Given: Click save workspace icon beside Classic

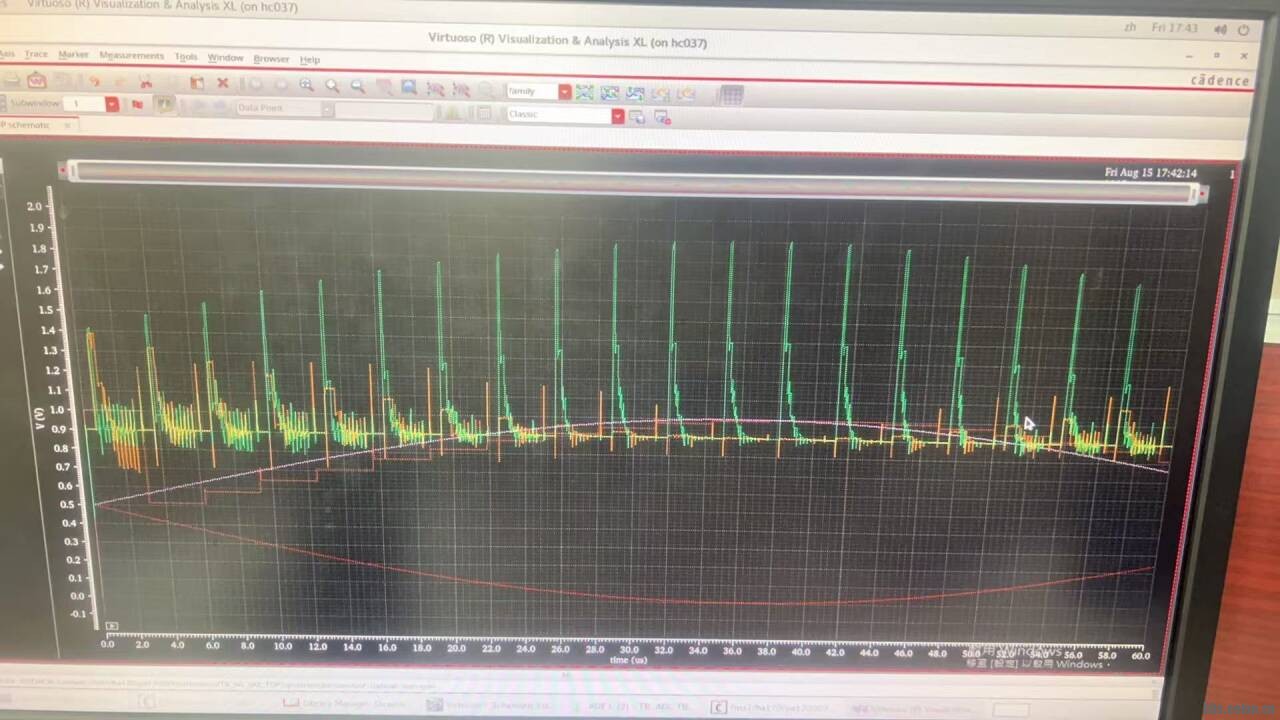Looking at the screenshot, I should click(x=637, y=117).
